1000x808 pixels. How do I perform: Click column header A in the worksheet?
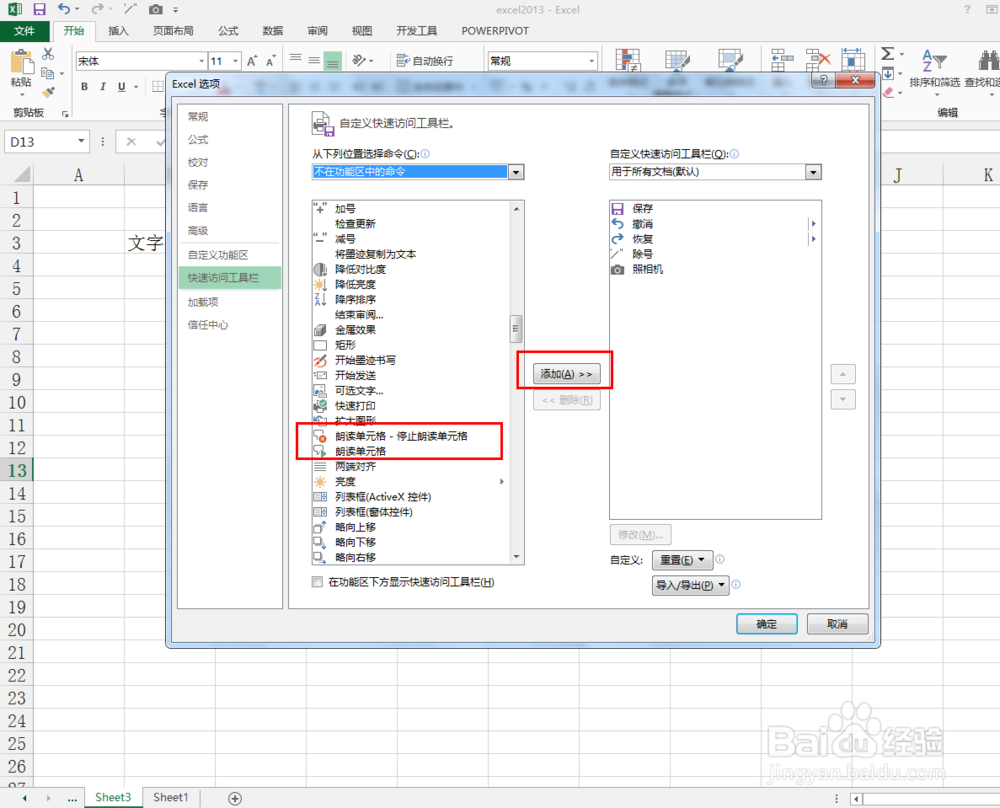tap(78, 175)
